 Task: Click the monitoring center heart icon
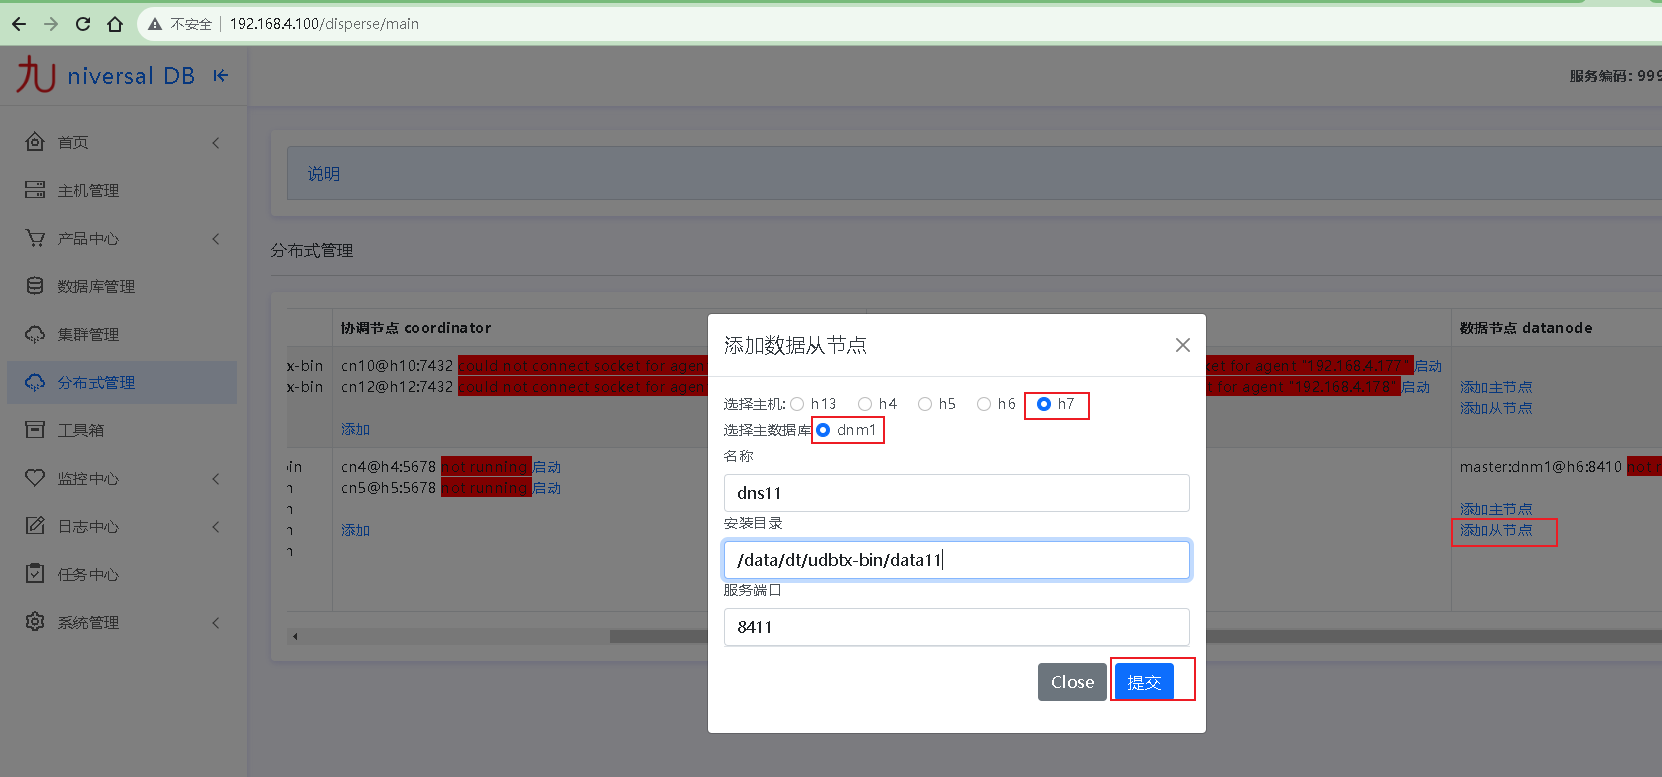coord(35,478)
